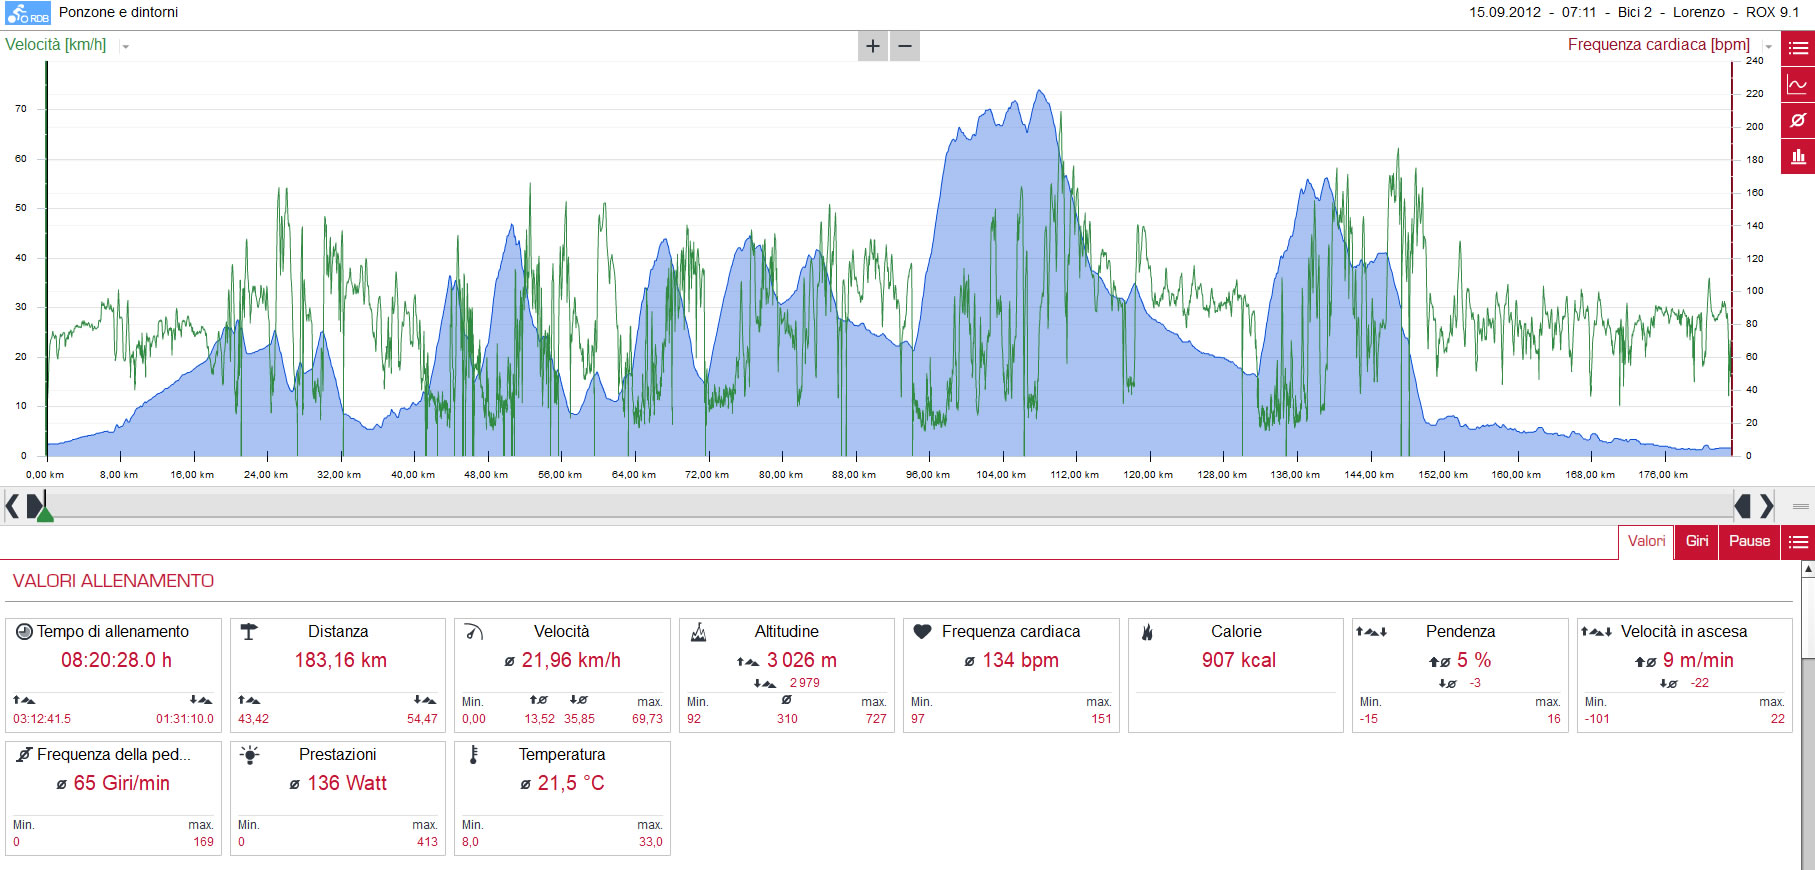Click the ascent speed value 9 m/min
Image resolution: width=1815 pixels, height=870 pixels.
coord(1698,660)
